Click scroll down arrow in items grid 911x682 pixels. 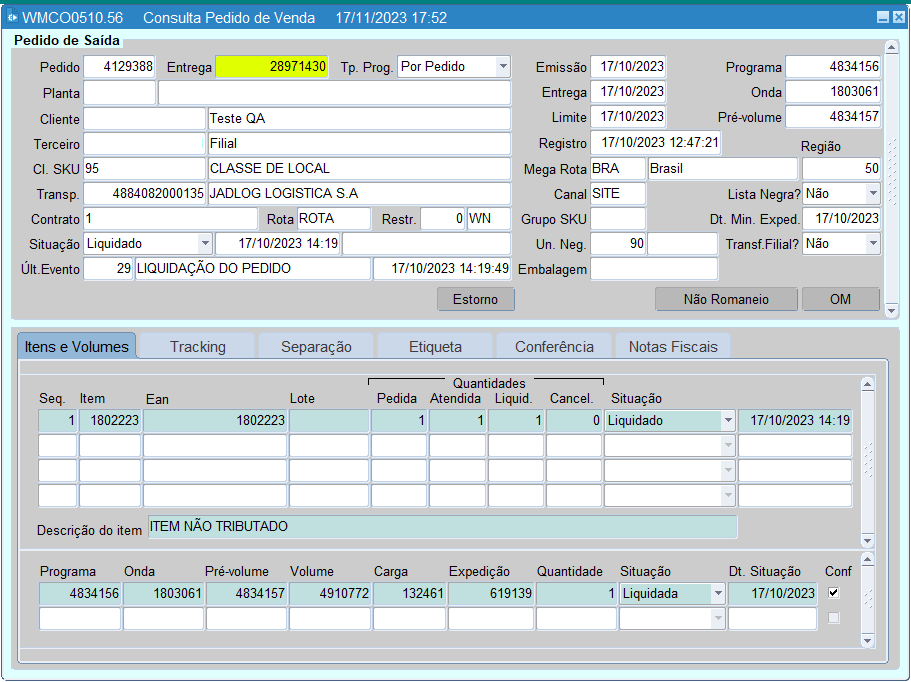(867, 539)
